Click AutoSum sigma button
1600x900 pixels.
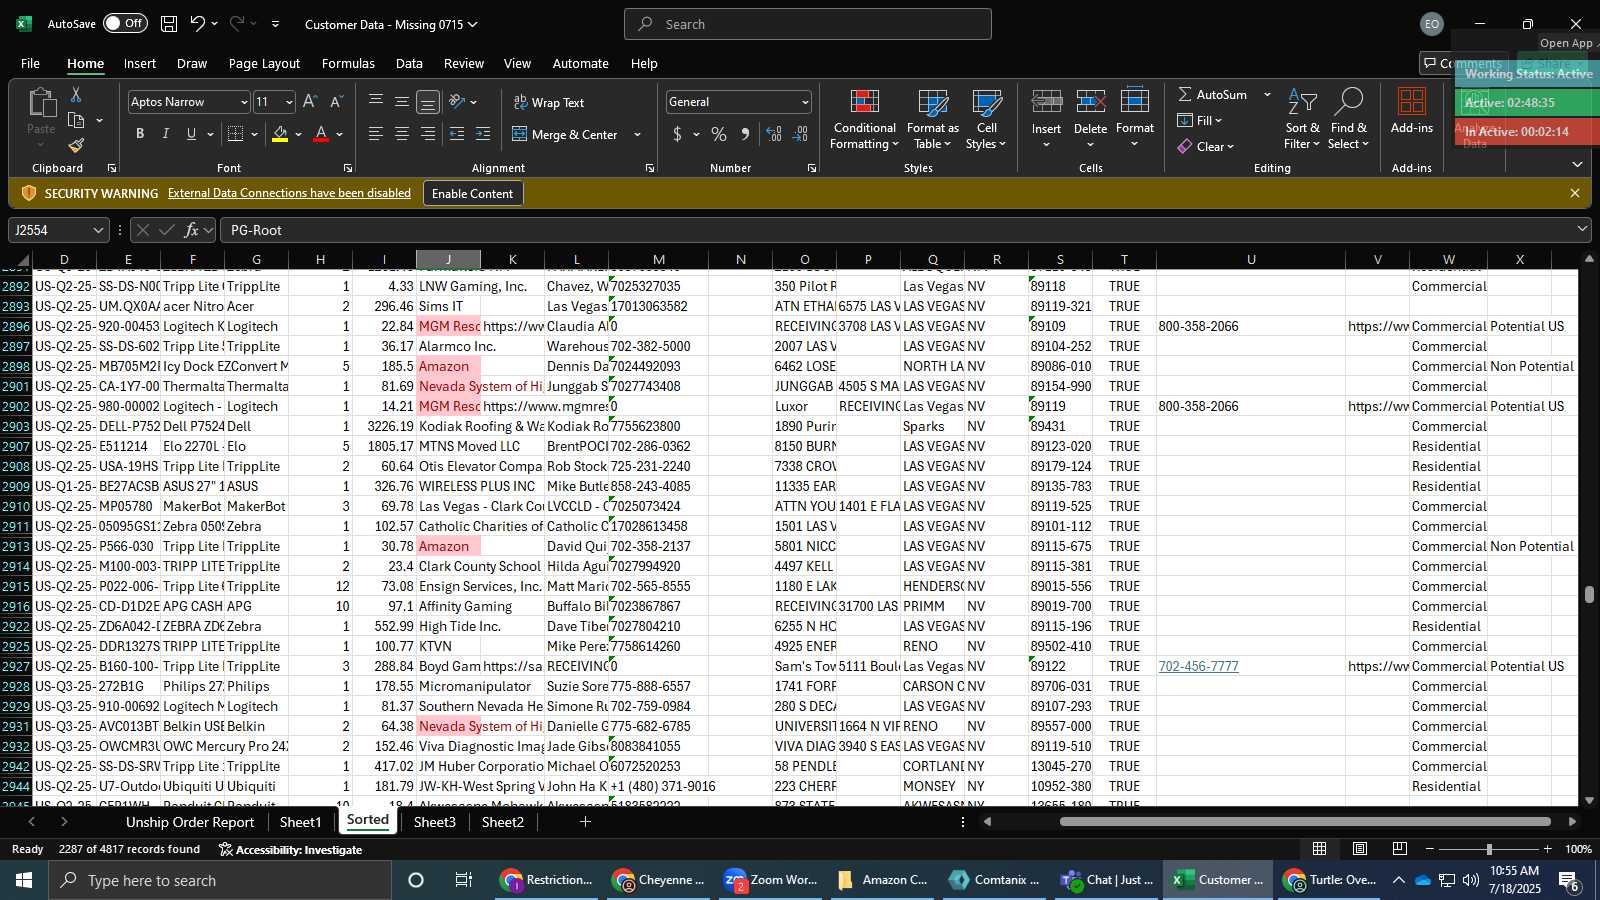pos(1212,94)
